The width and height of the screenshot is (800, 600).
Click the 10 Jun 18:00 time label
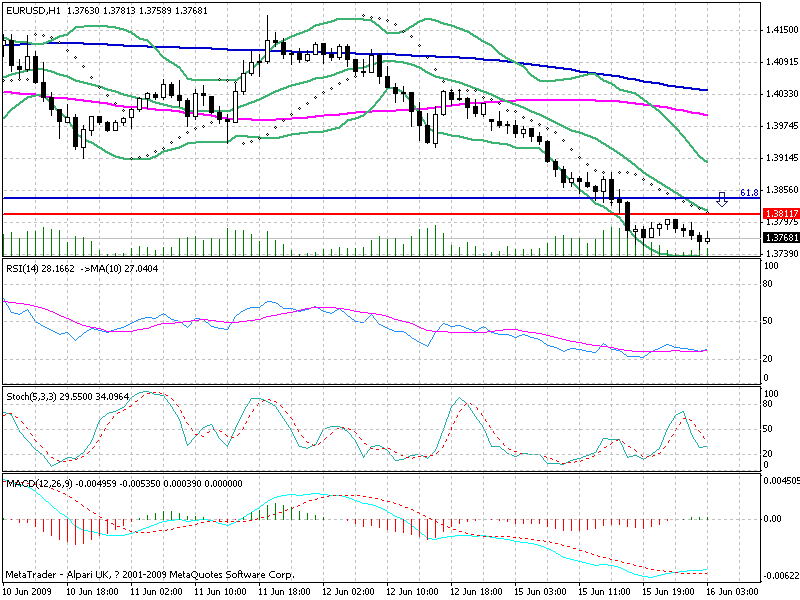92,591
